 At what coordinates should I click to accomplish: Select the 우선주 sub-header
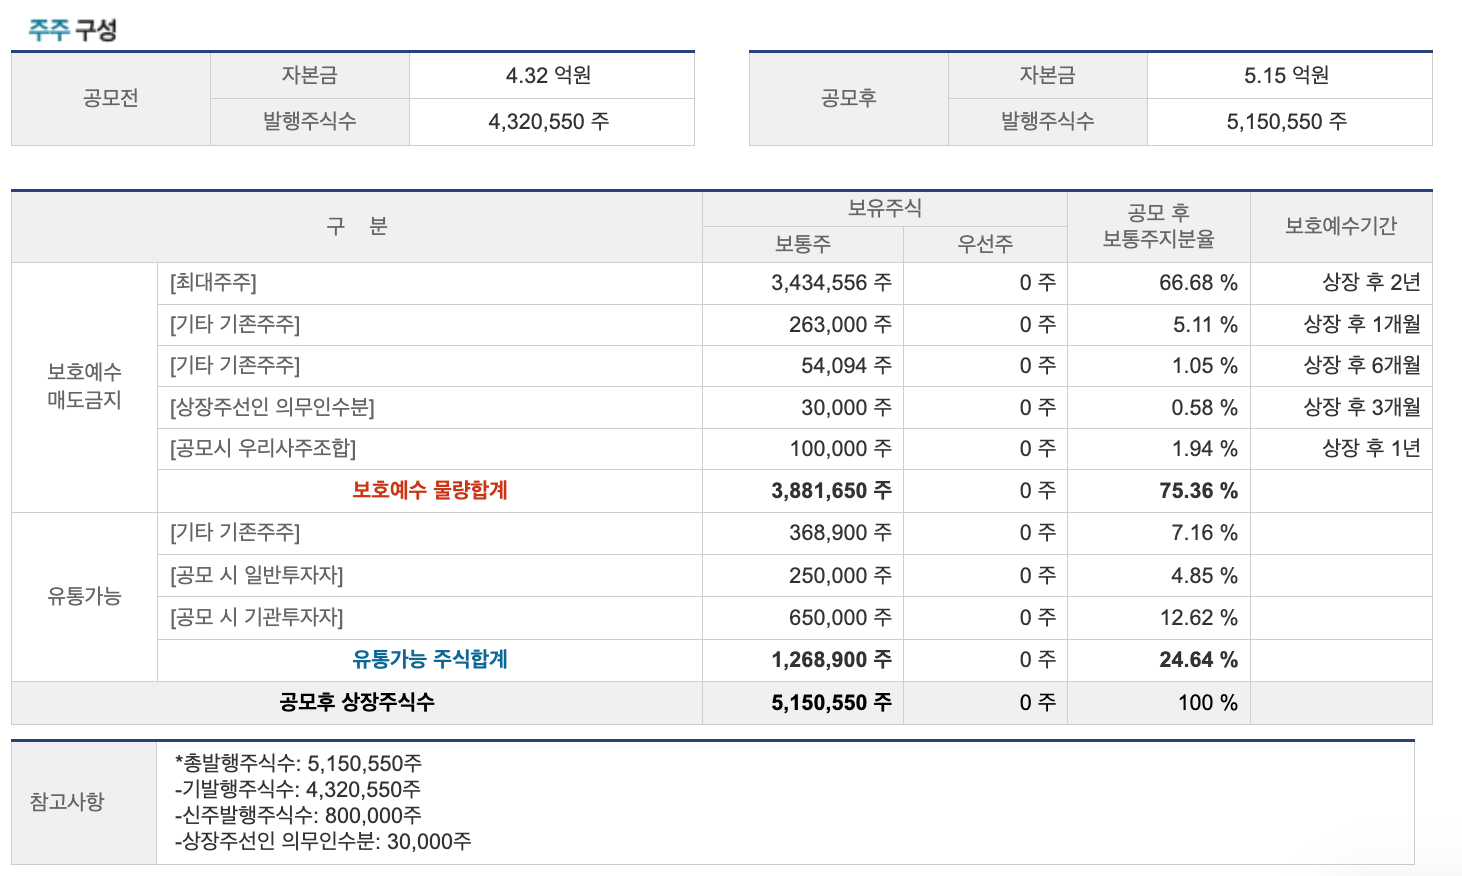(985, 244)
